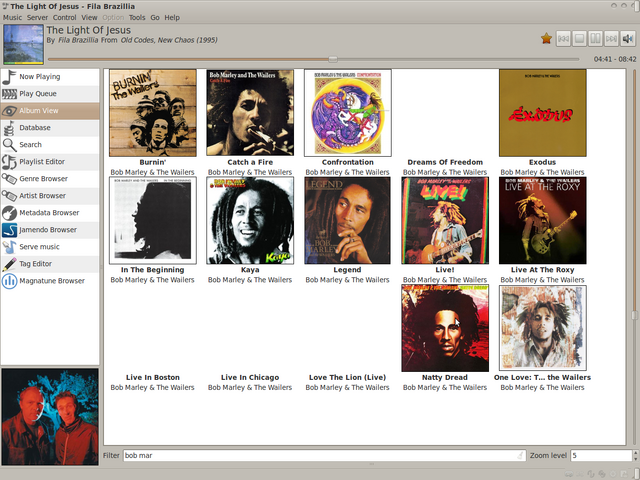Open the Genre Browser
The image size is (640, 480).
click(50, 179)
